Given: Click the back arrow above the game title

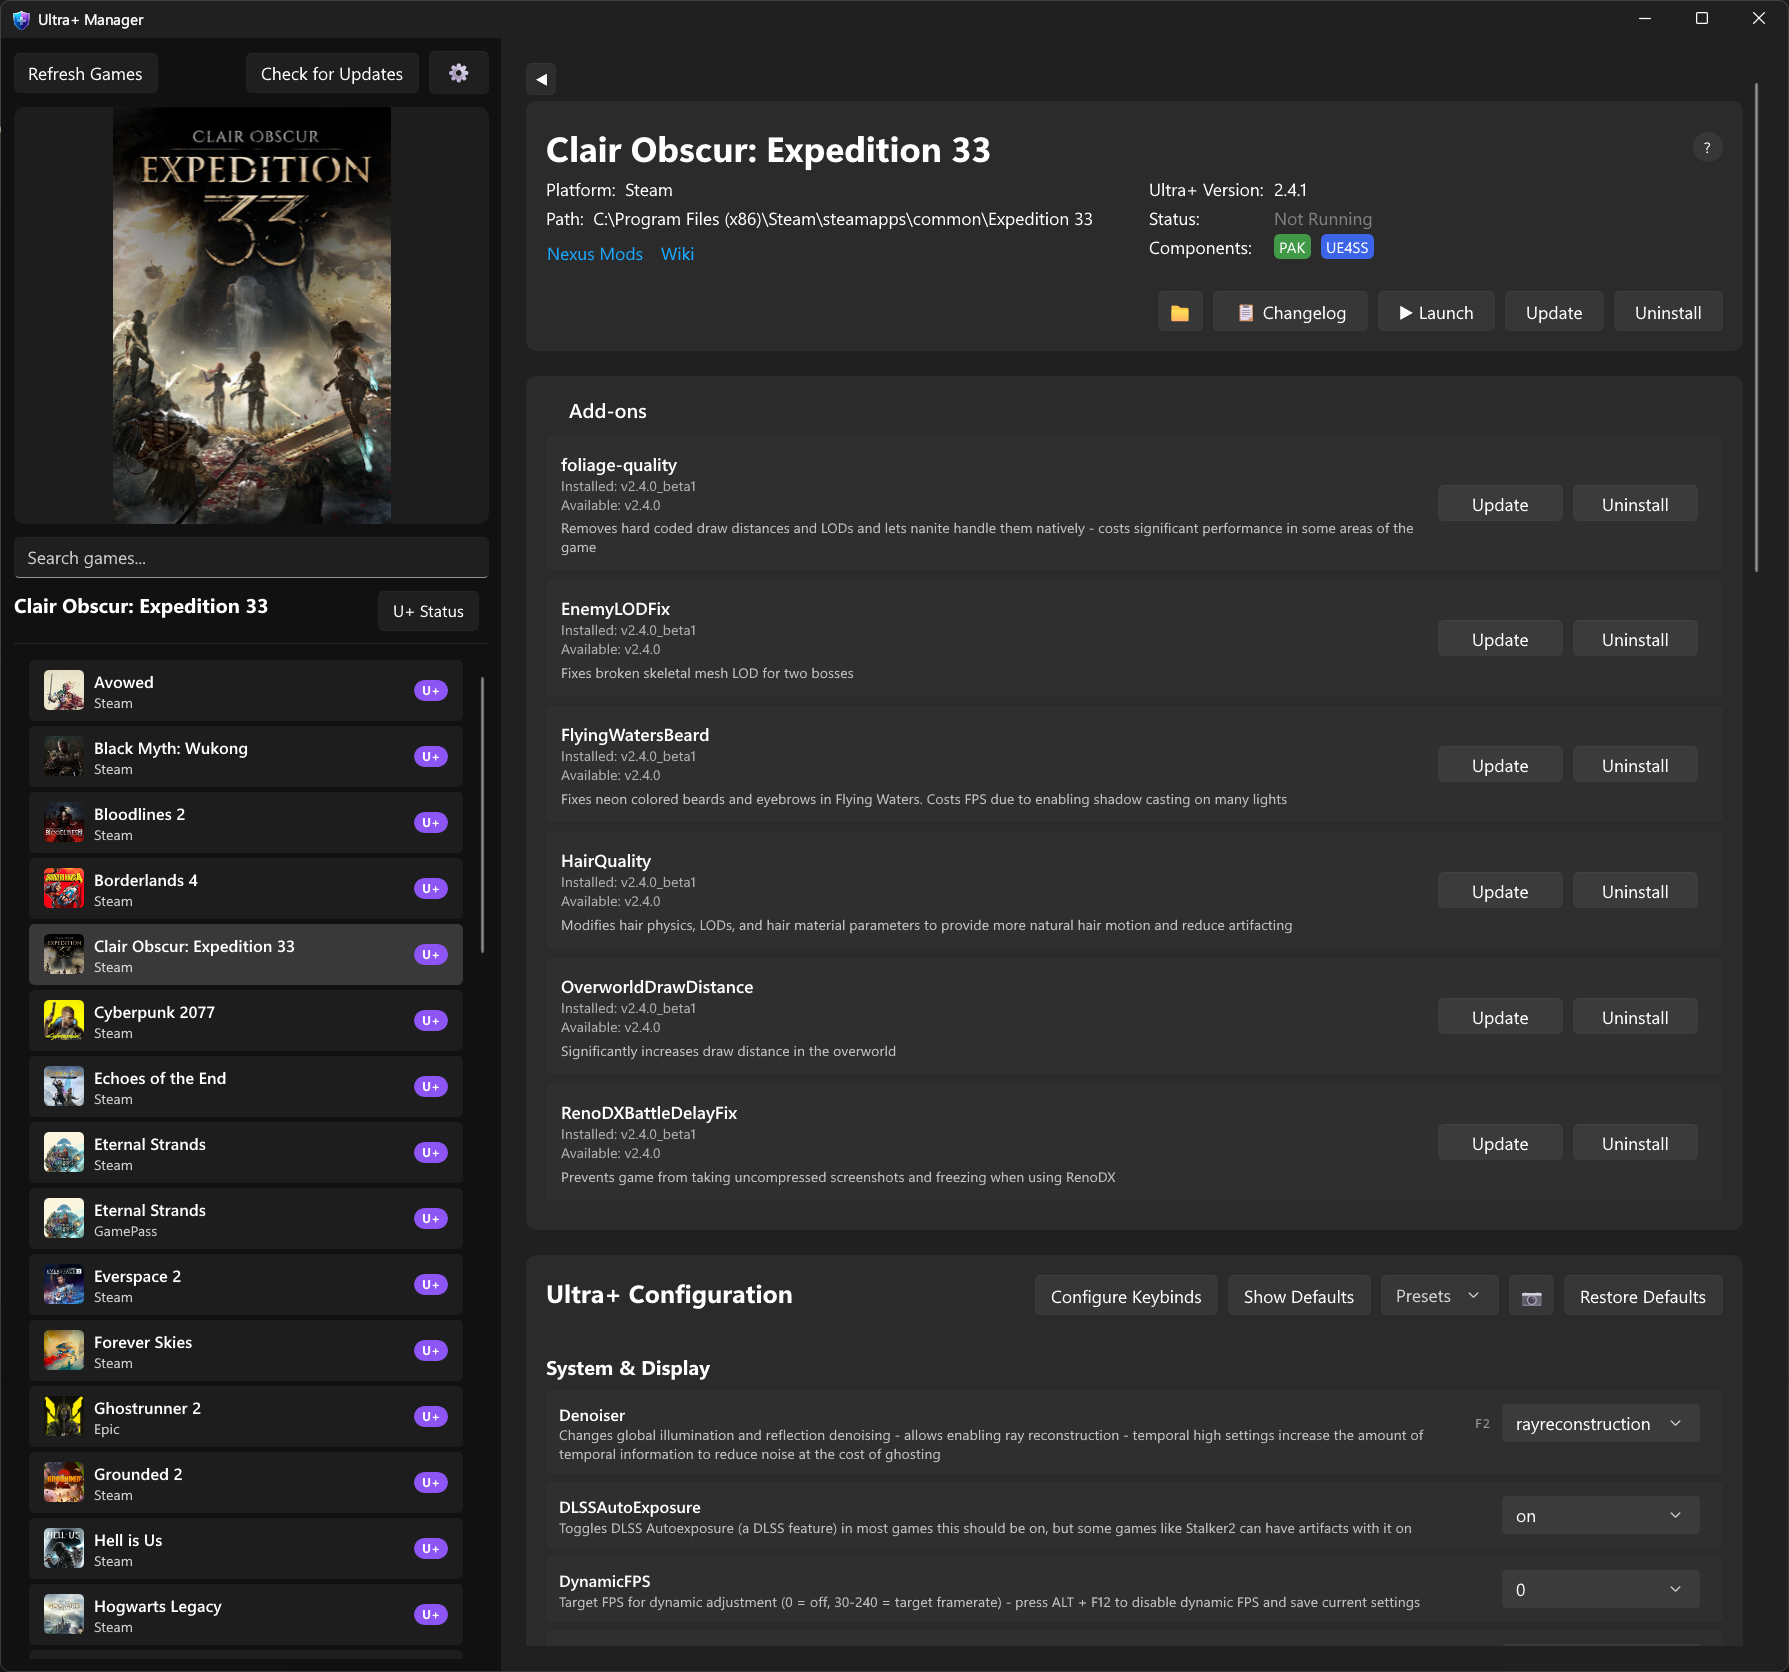Looking at the screenshot, I should click(x=540, y=78).
